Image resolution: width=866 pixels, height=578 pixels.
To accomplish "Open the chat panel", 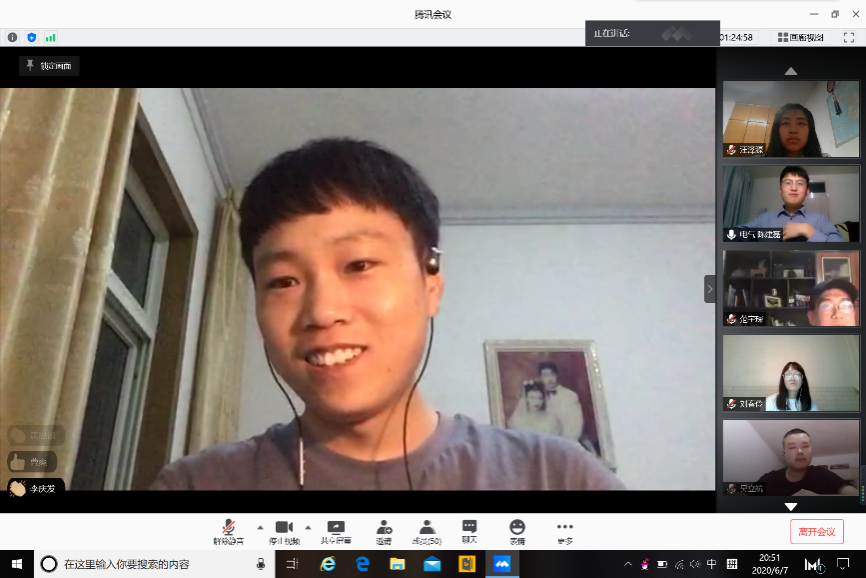I will pos(469,532).
